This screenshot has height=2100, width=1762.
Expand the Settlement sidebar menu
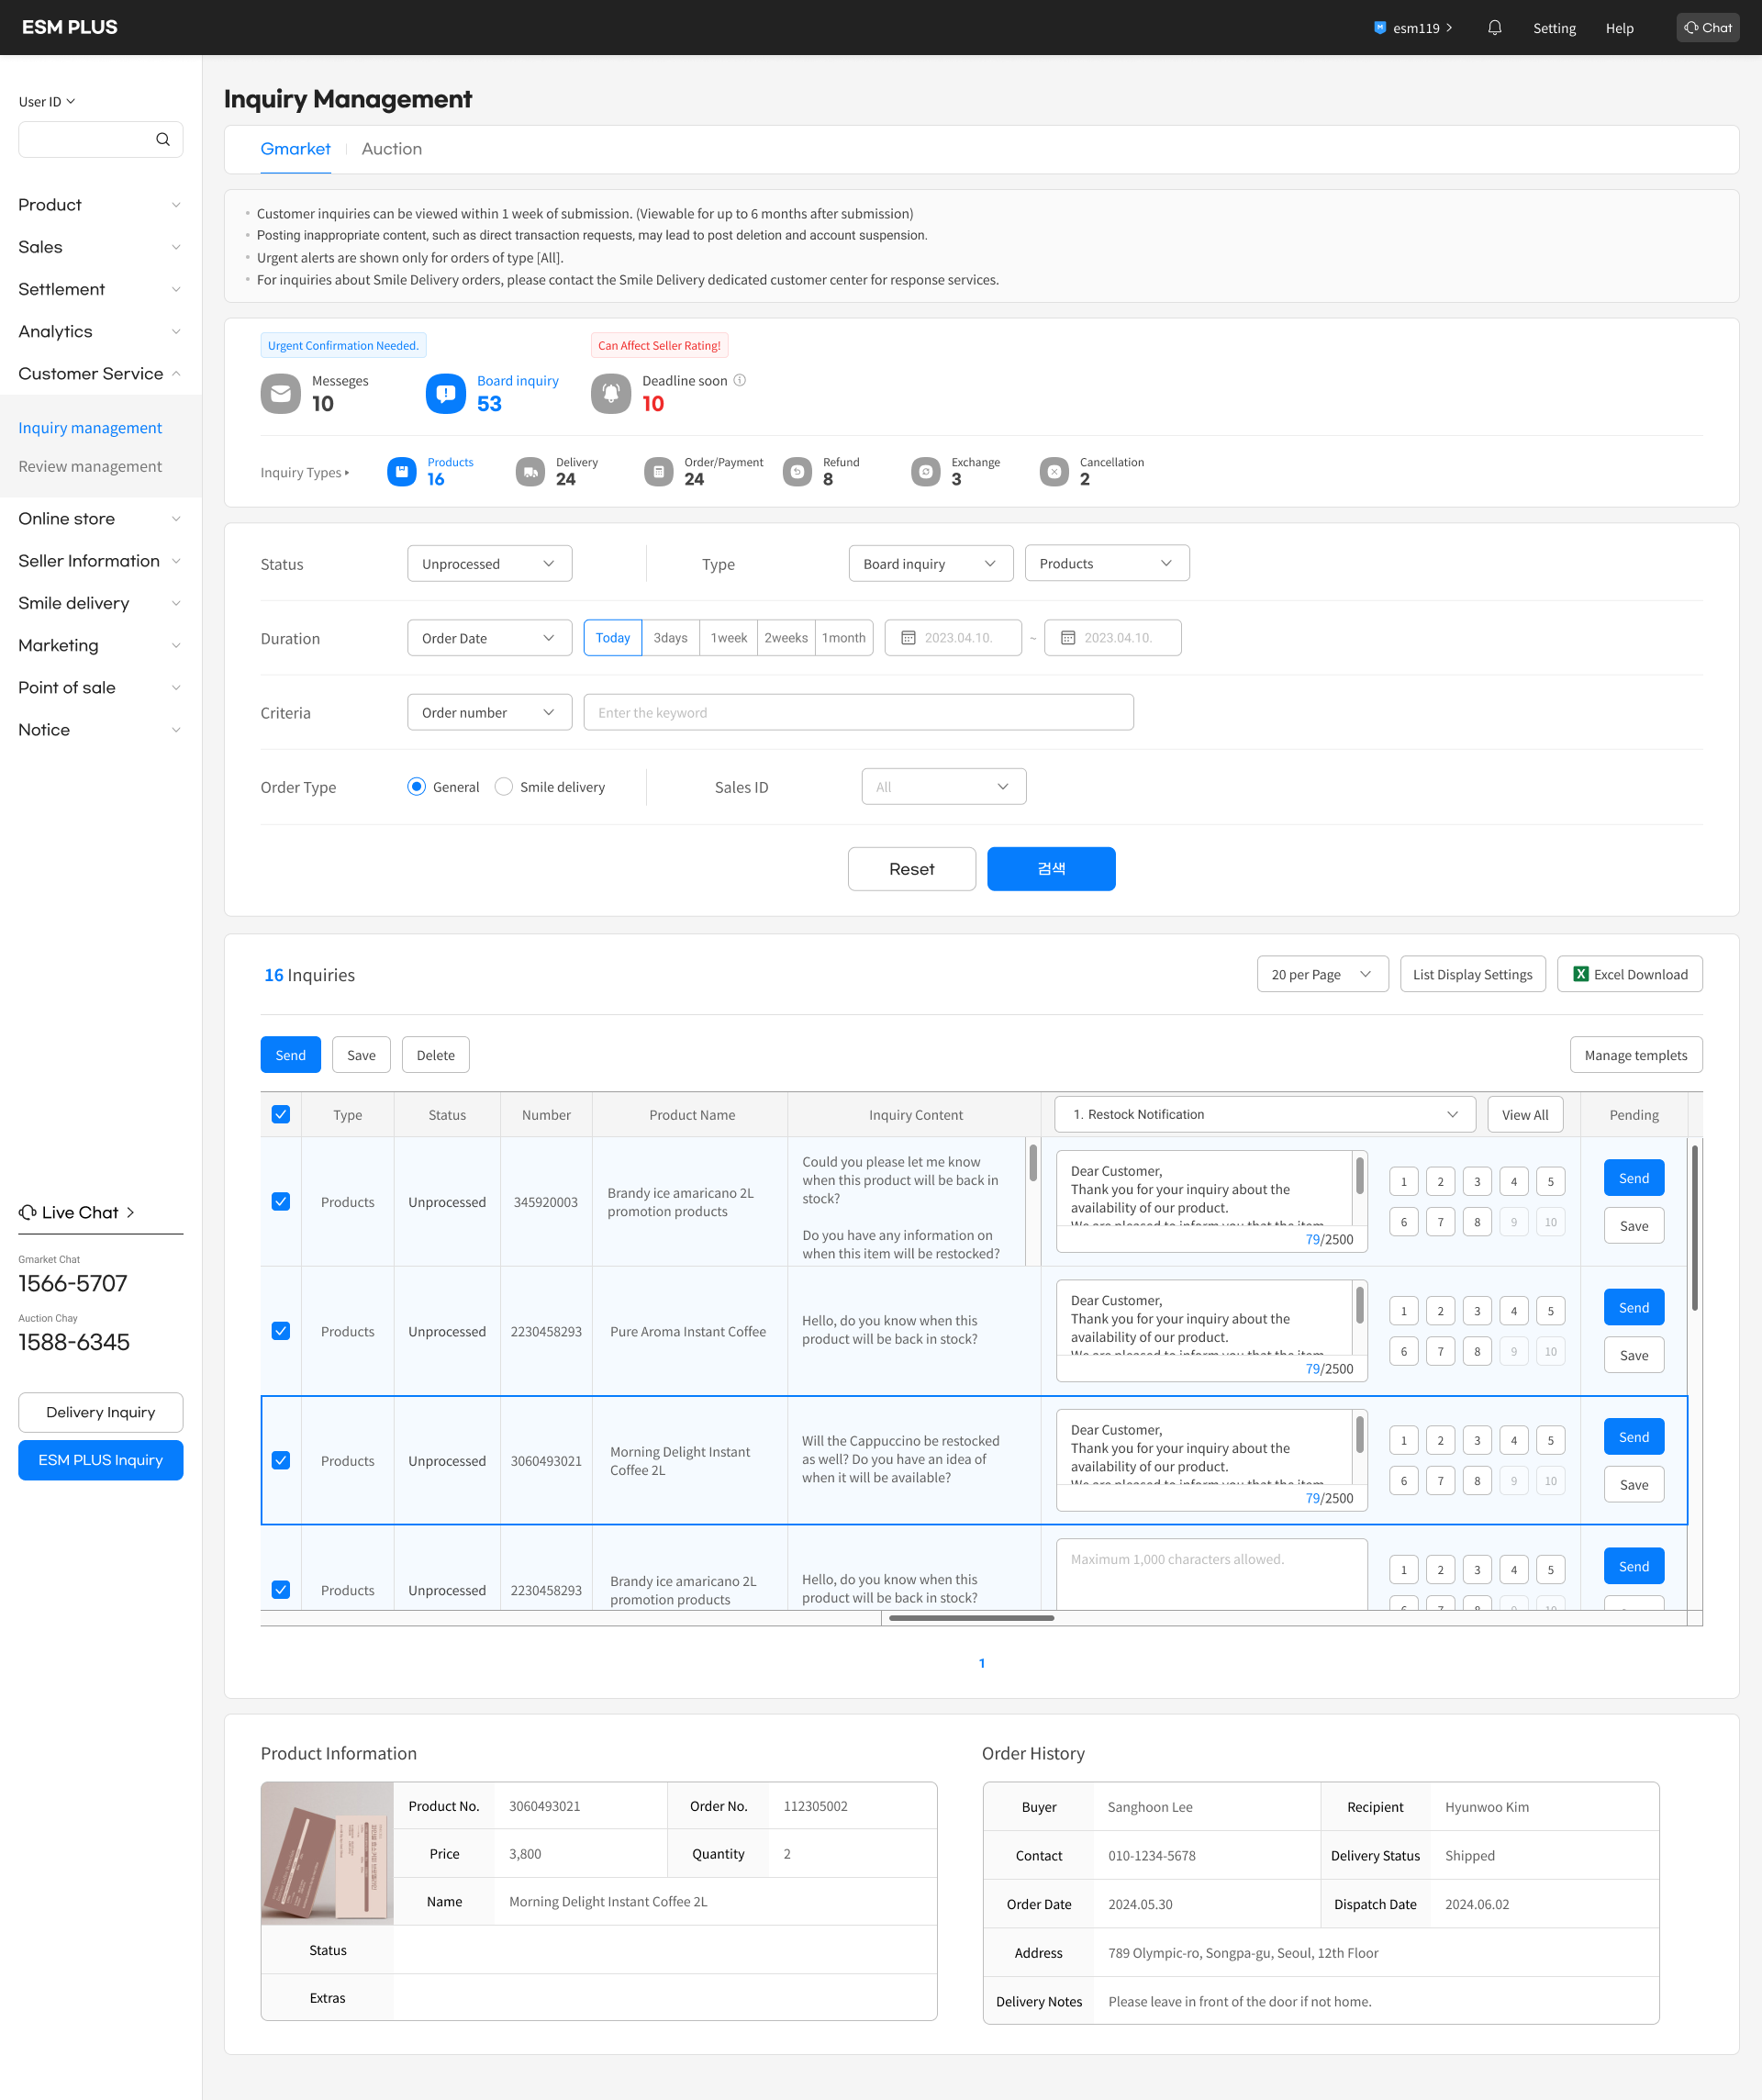[100, 289]
